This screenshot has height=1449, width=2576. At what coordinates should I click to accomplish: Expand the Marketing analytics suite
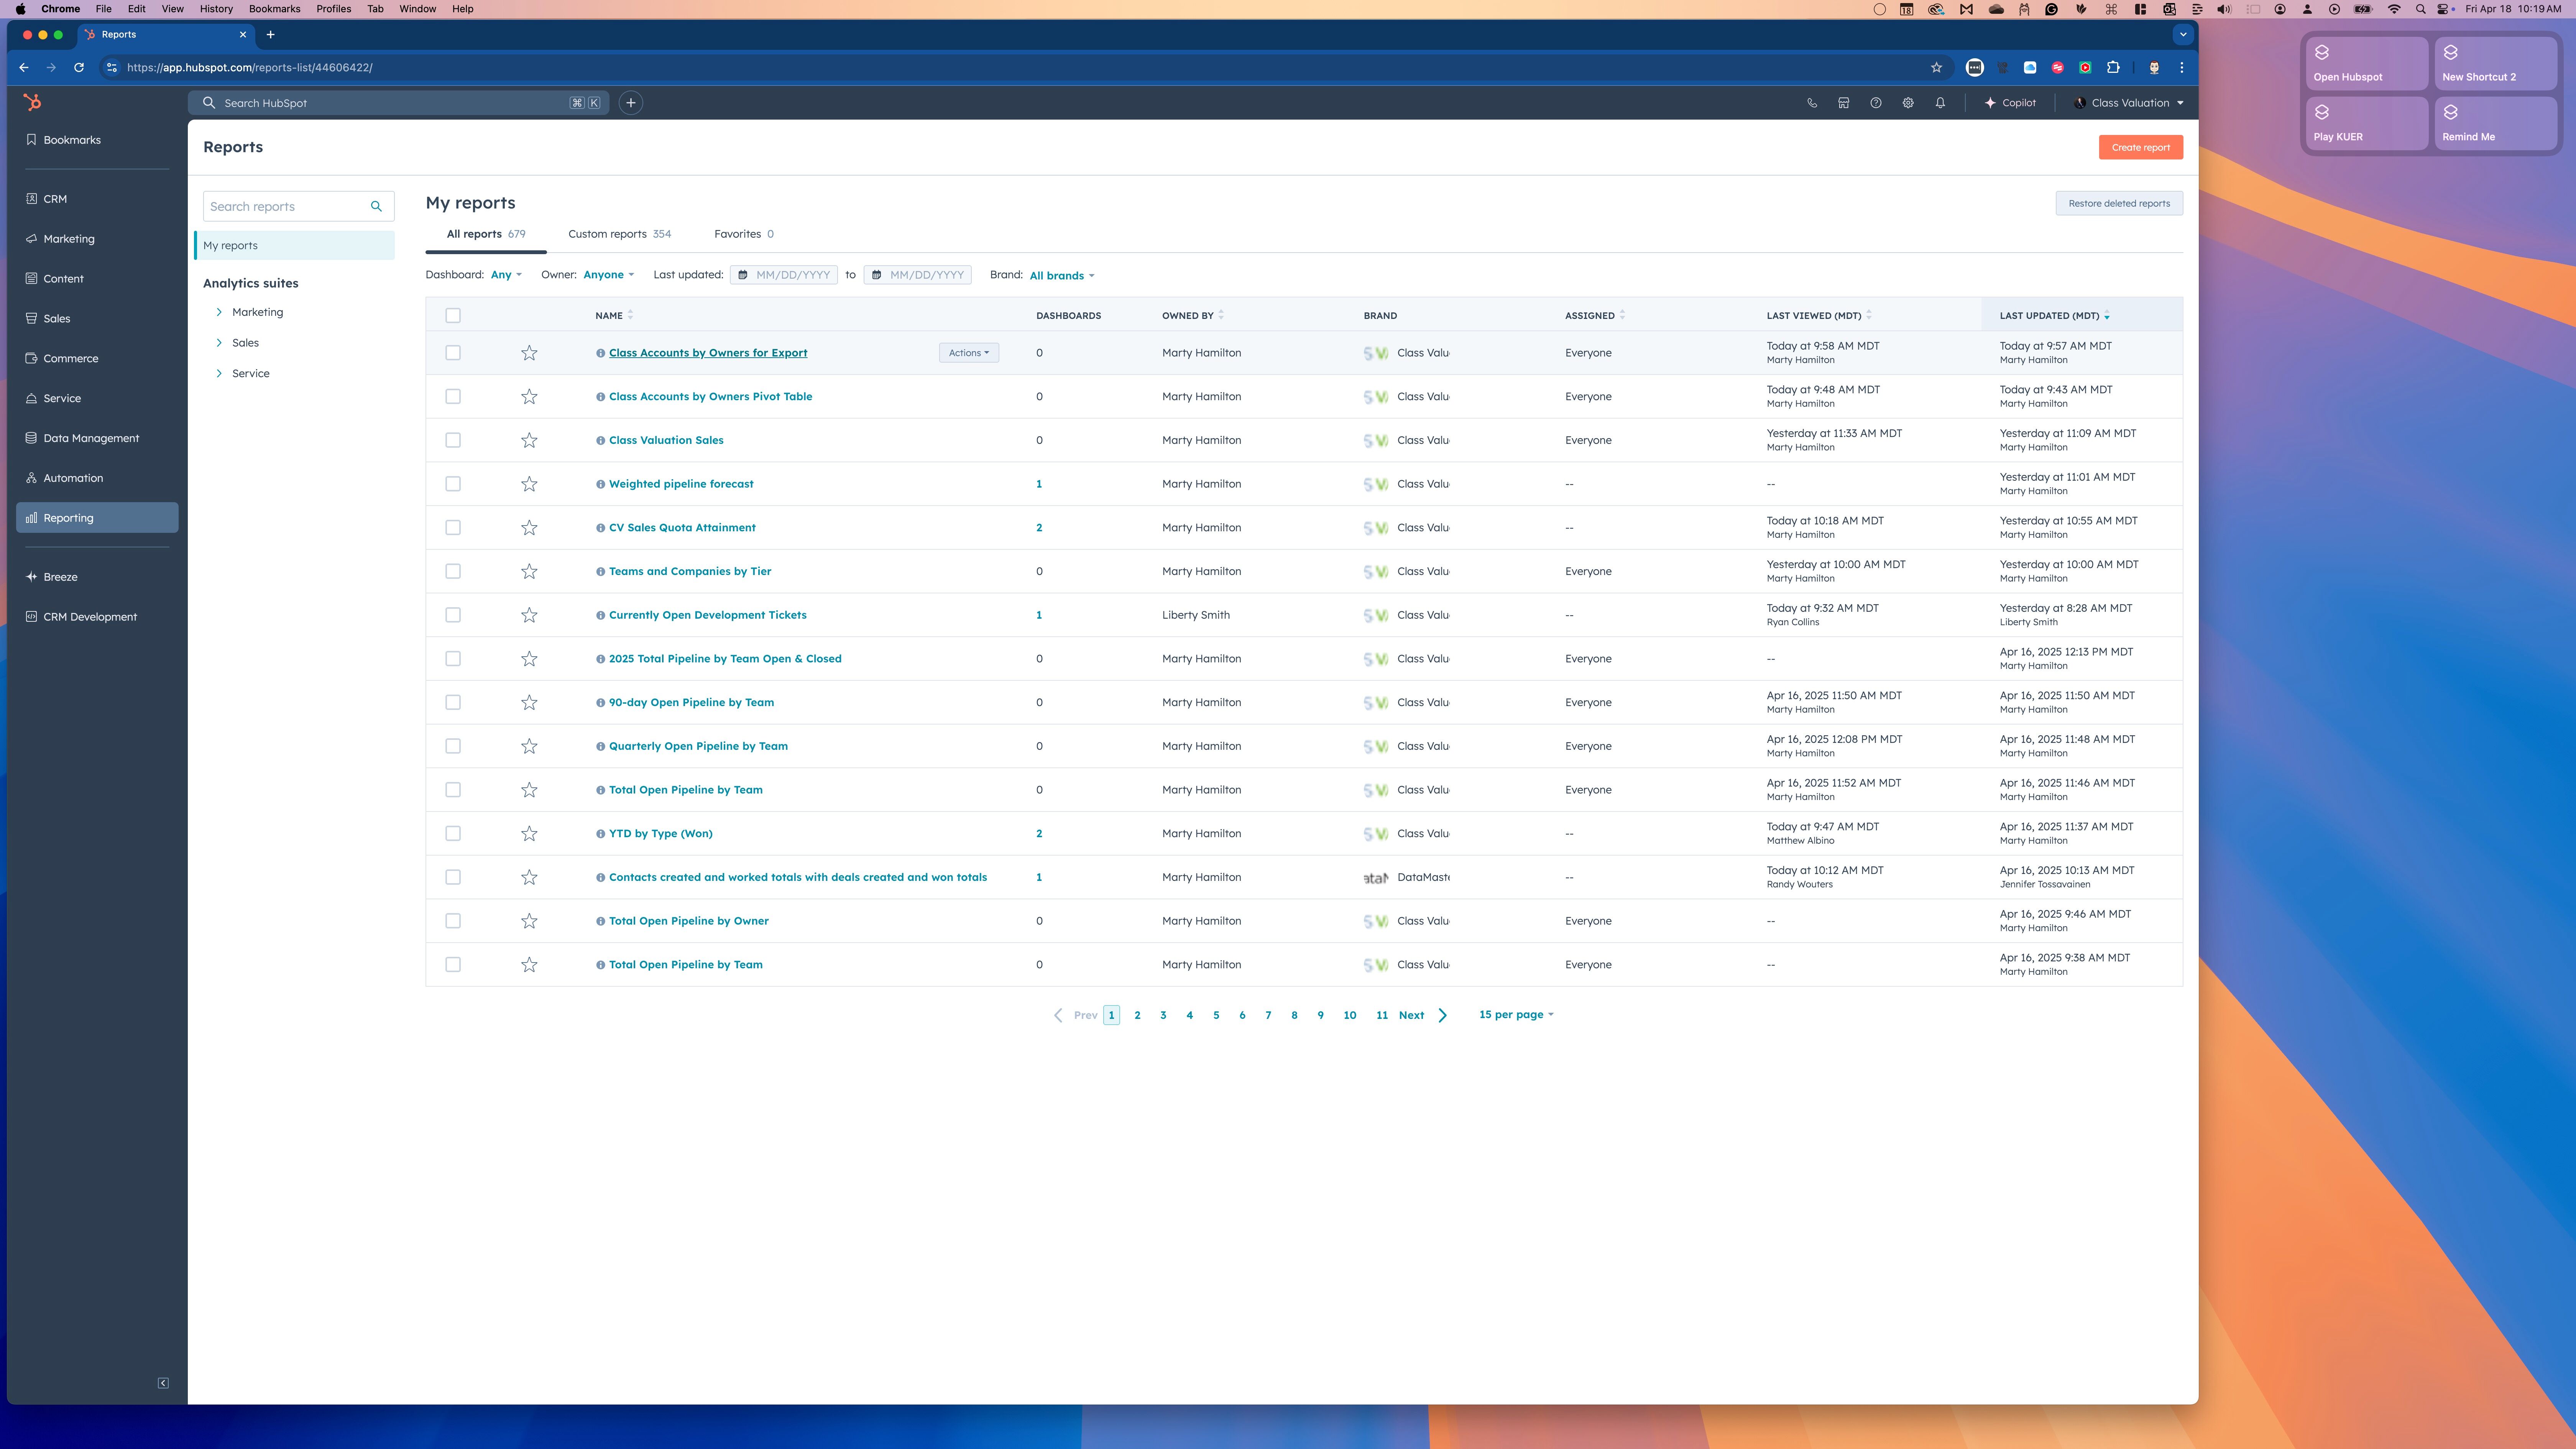[x=219, y=312]
